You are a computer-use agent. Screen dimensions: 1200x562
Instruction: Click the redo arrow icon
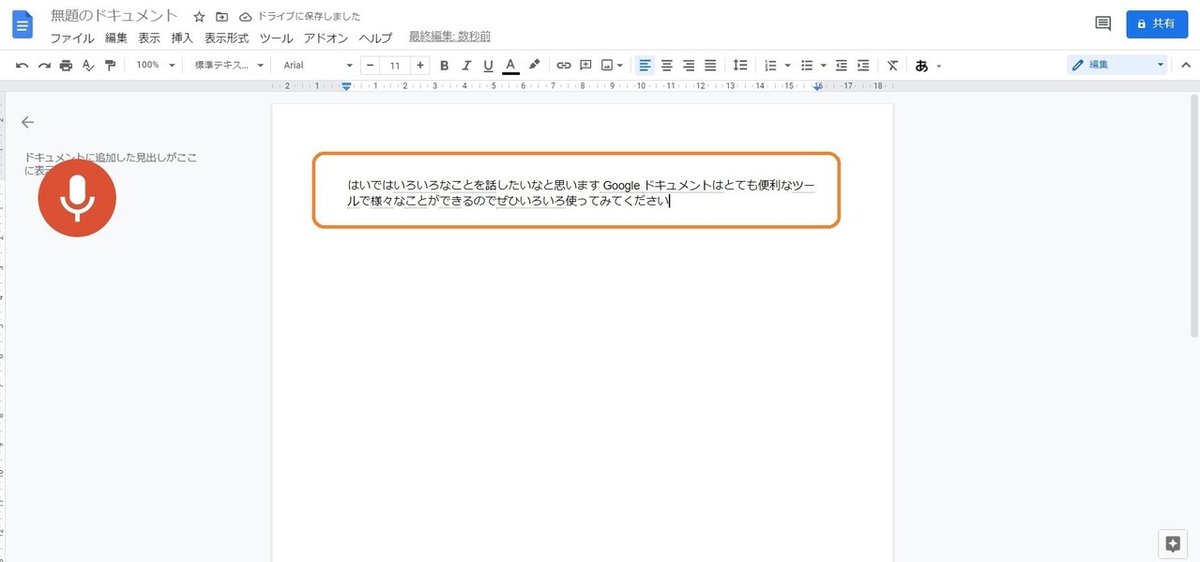click(x=44, y=65)
